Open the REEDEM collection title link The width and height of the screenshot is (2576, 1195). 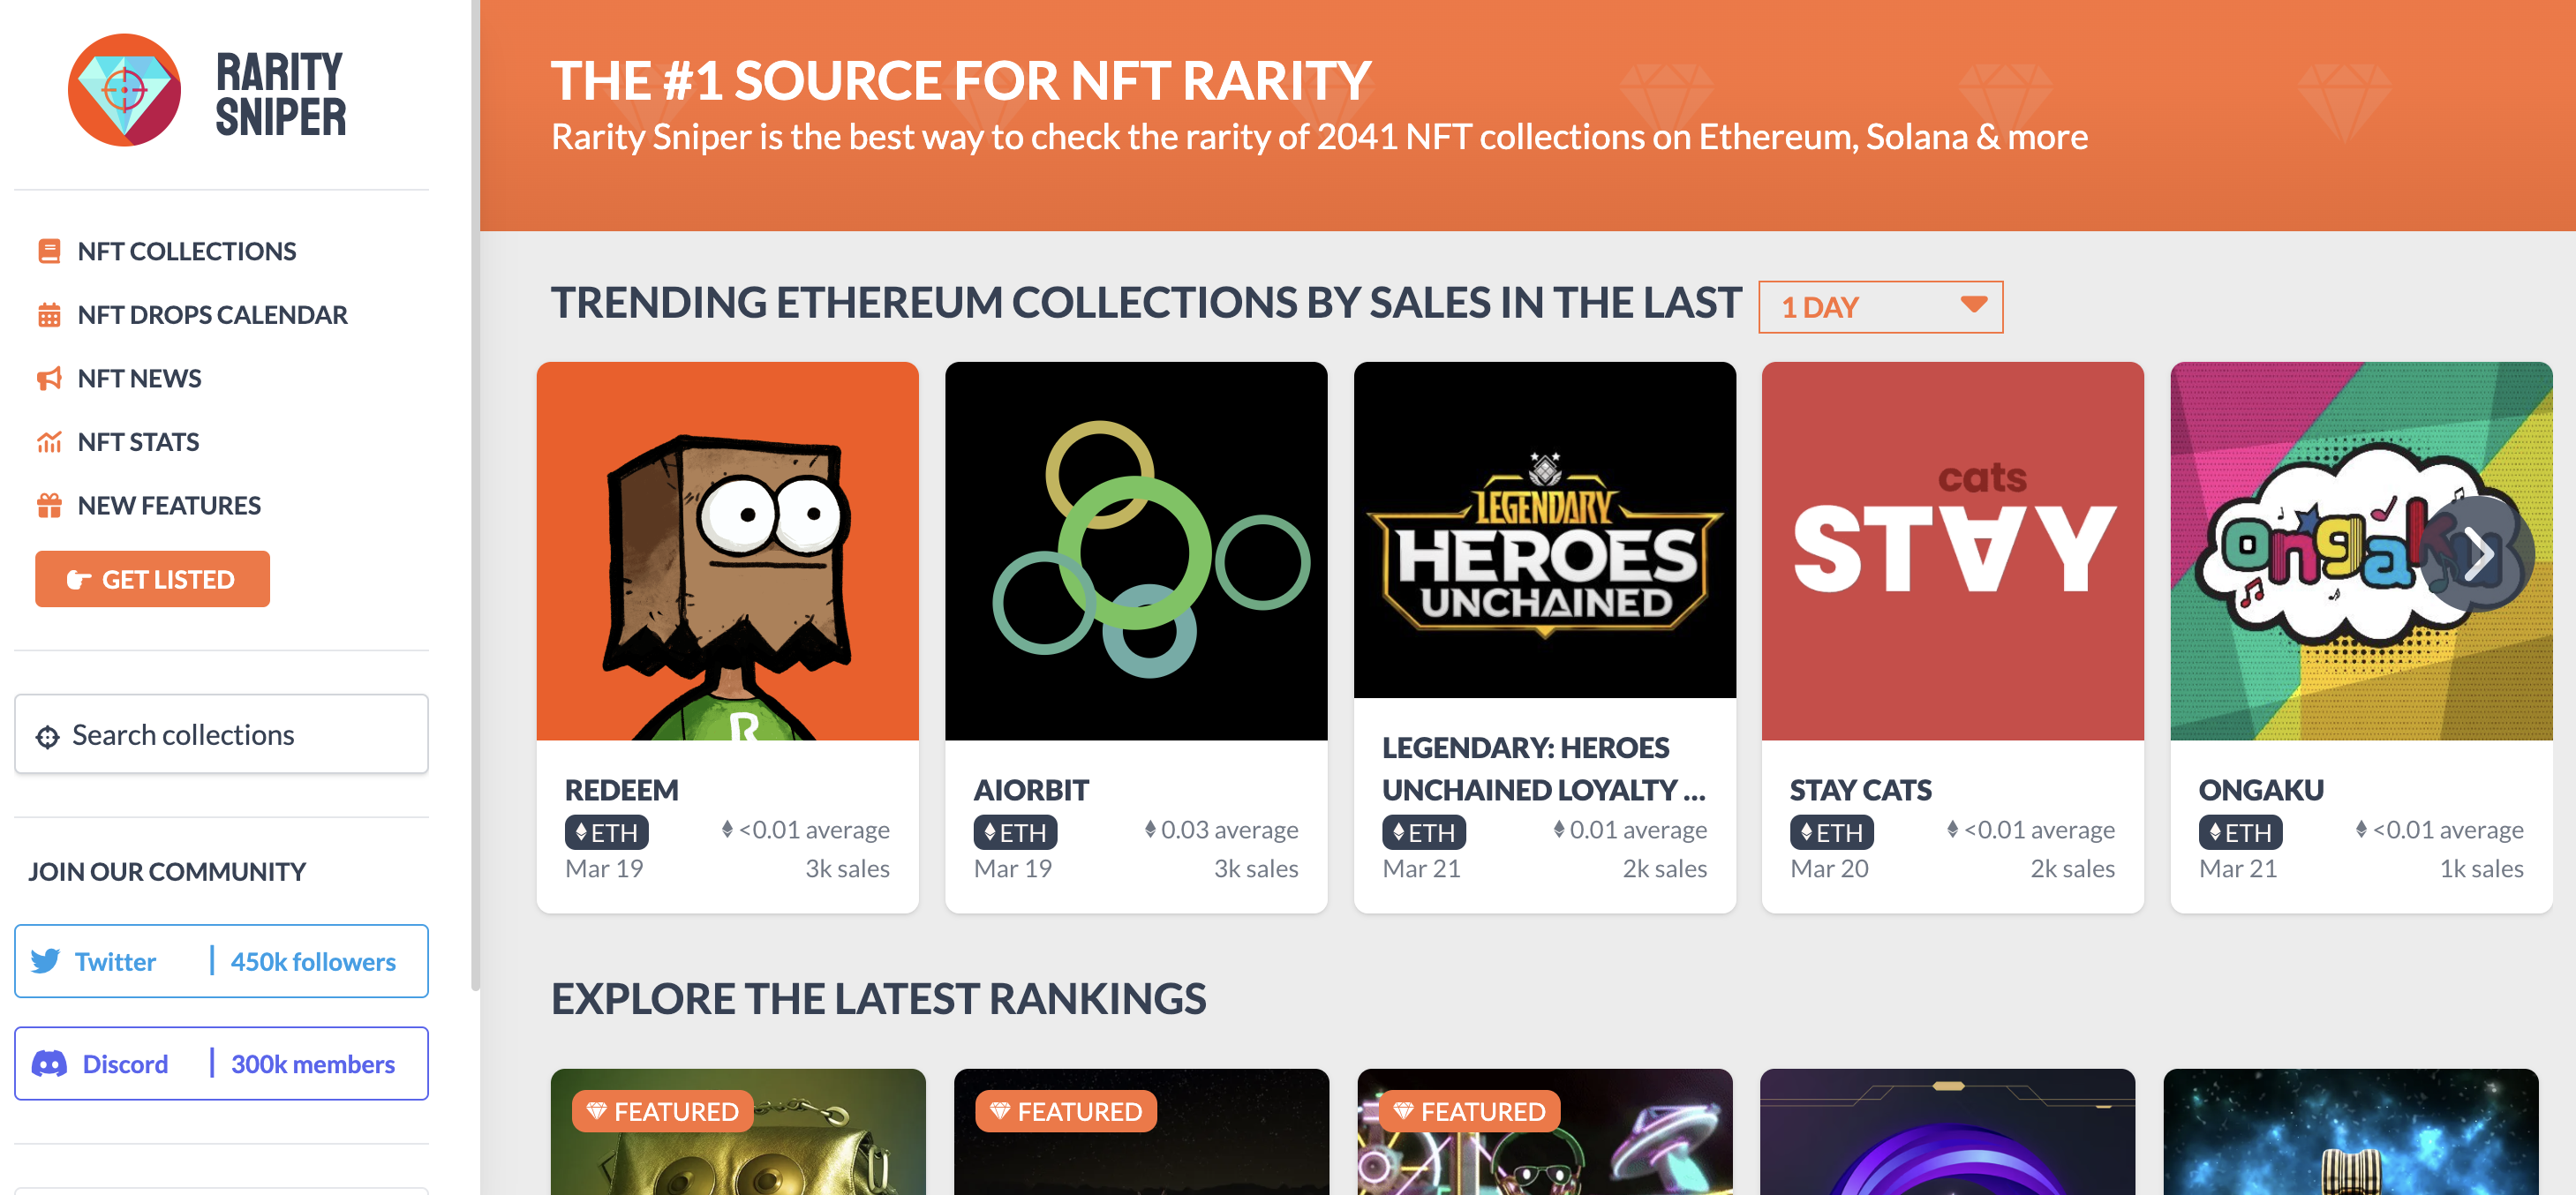point(621,790)
